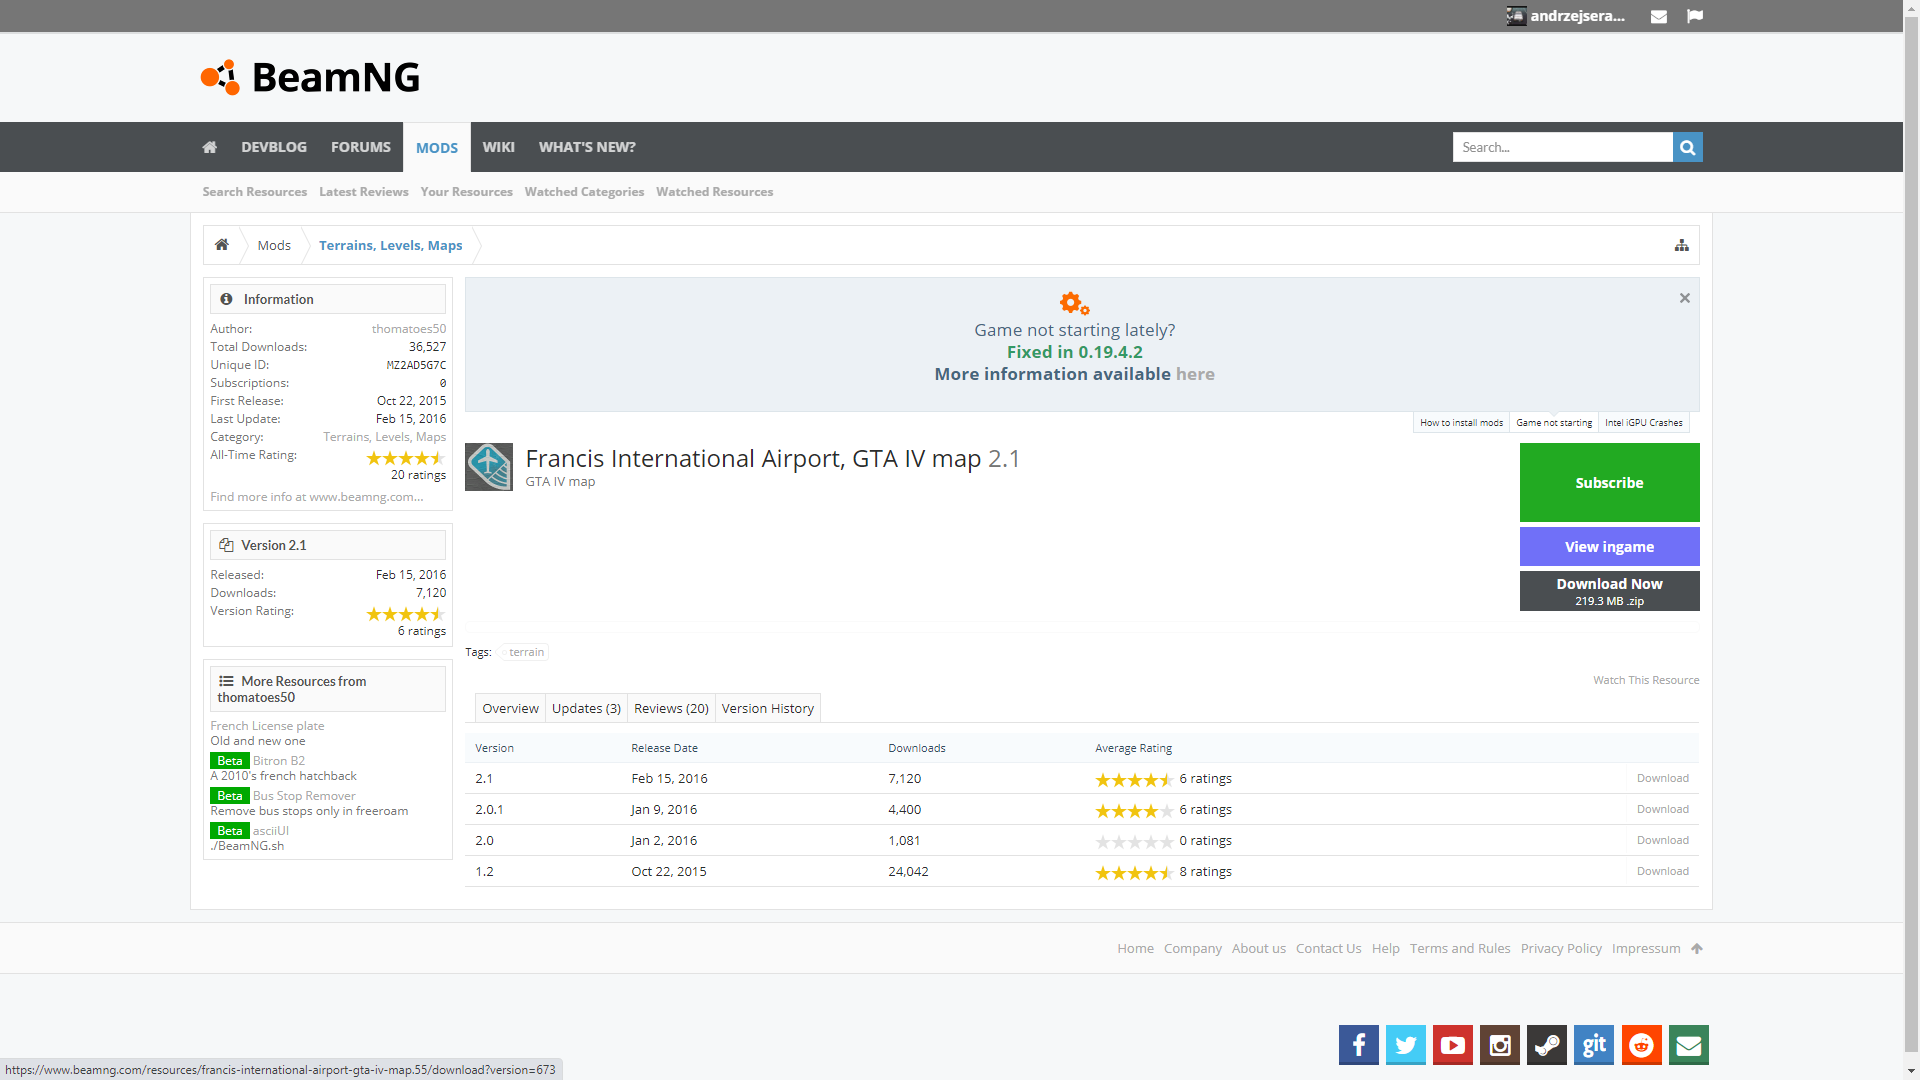Download version 2.0.1 from the table

coord(1662,809)
